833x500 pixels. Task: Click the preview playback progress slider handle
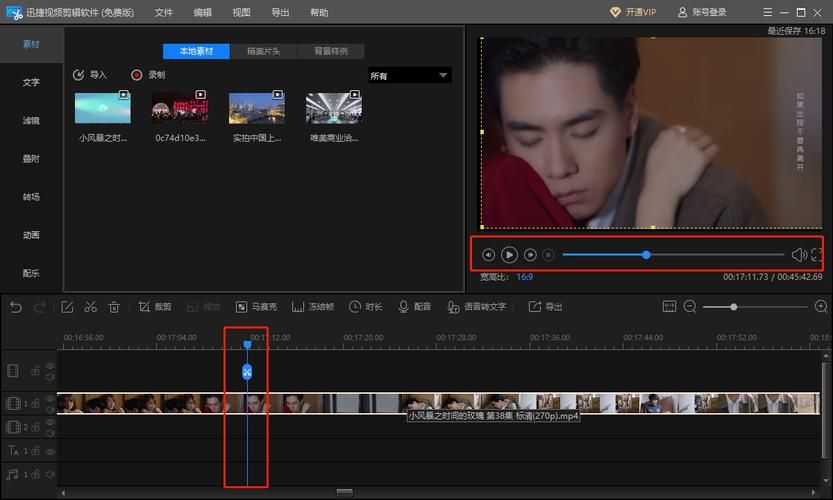tap(646, 255)
